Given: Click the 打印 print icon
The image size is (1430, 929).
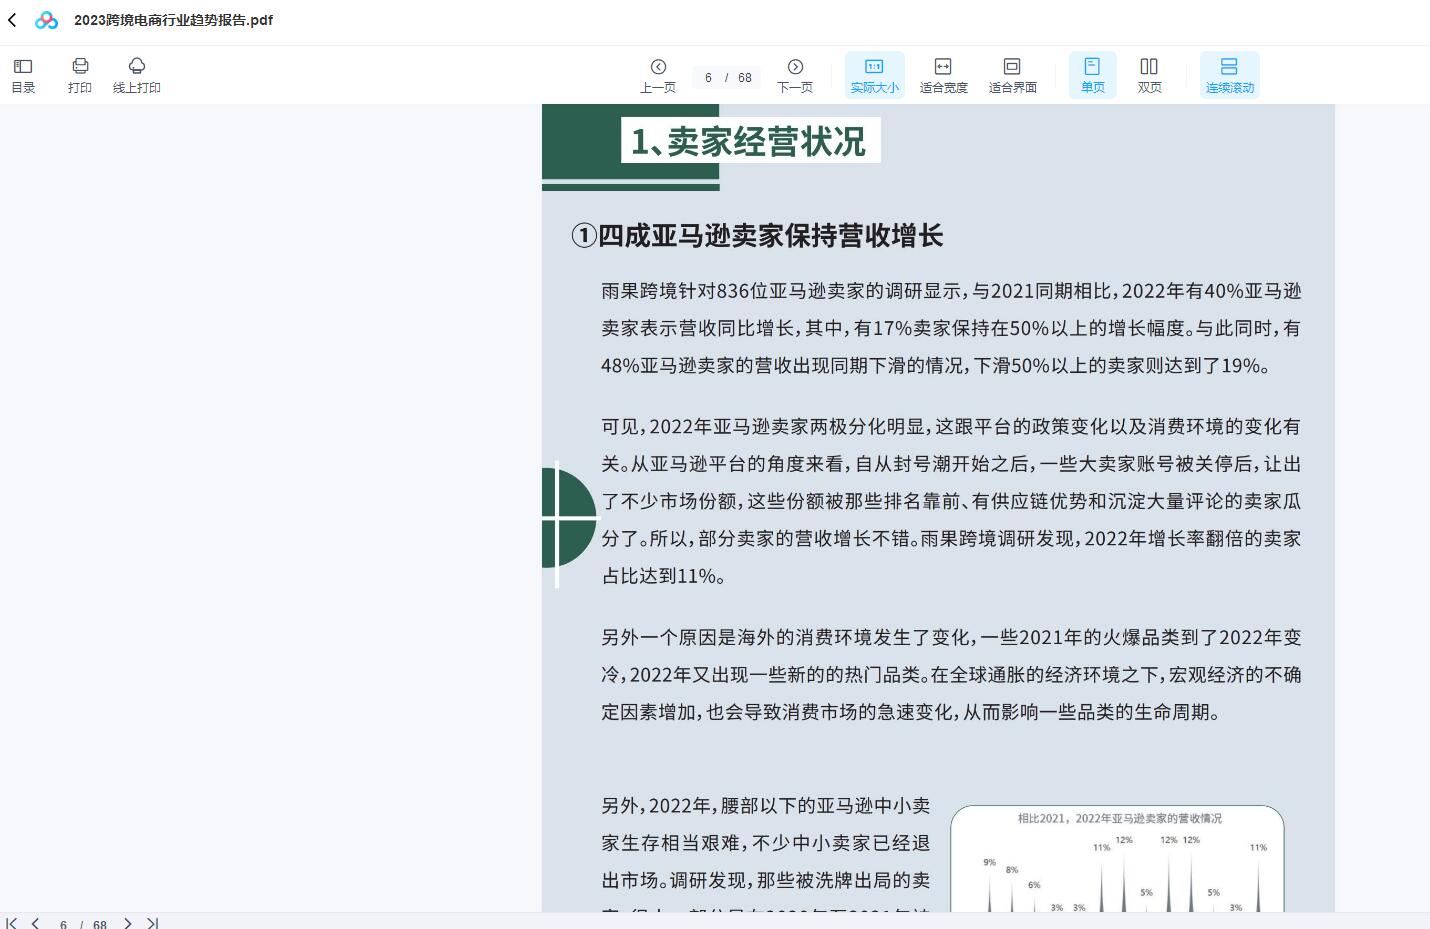Looking at the screenshot, I should pyautogui.click(x=80, y=75).
